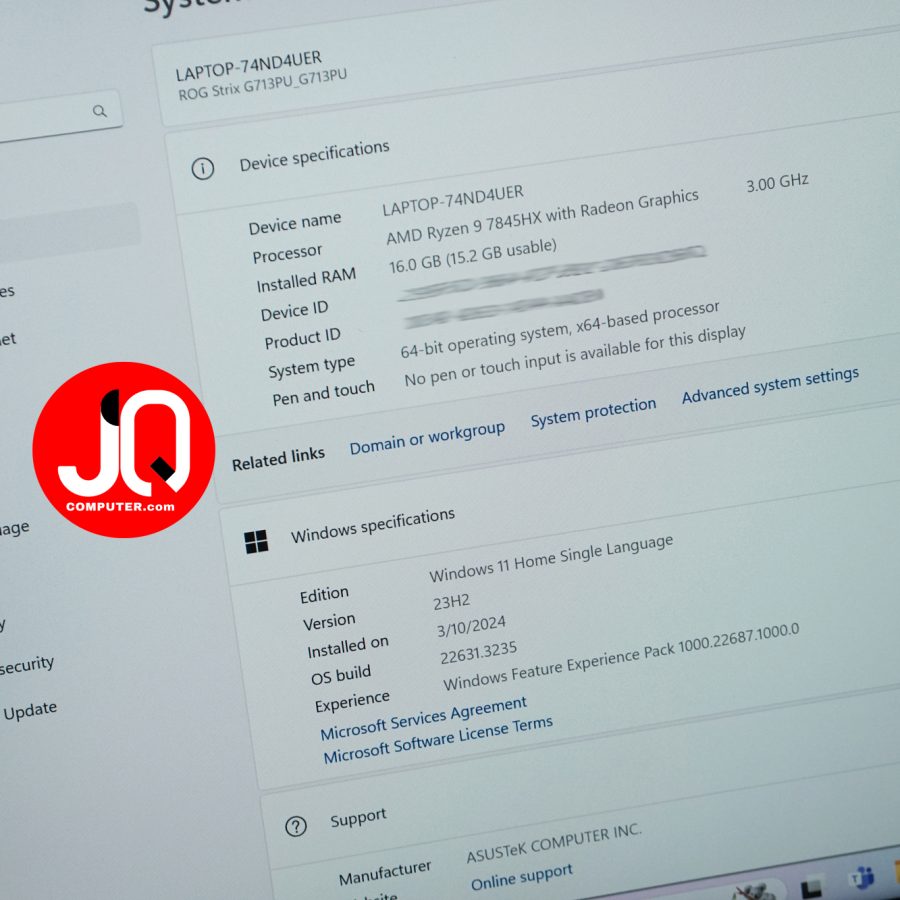Click the Processor label
Viewport: 900px width, 900px height.
click(288, 253)
